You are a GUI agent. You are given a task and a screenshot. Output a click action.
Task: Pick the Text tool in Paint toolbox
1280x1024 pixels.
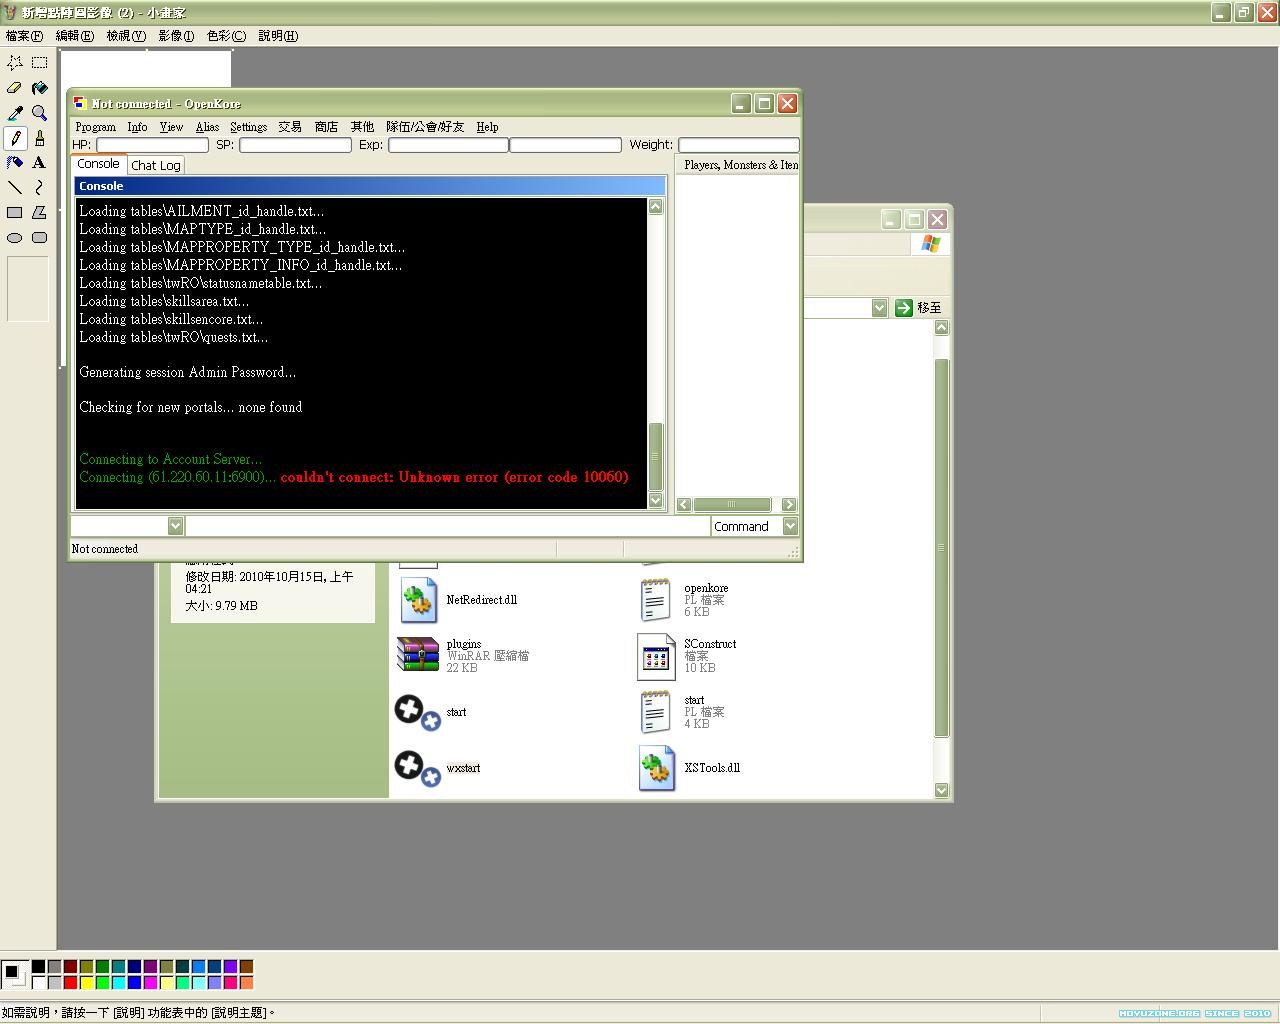39,163
